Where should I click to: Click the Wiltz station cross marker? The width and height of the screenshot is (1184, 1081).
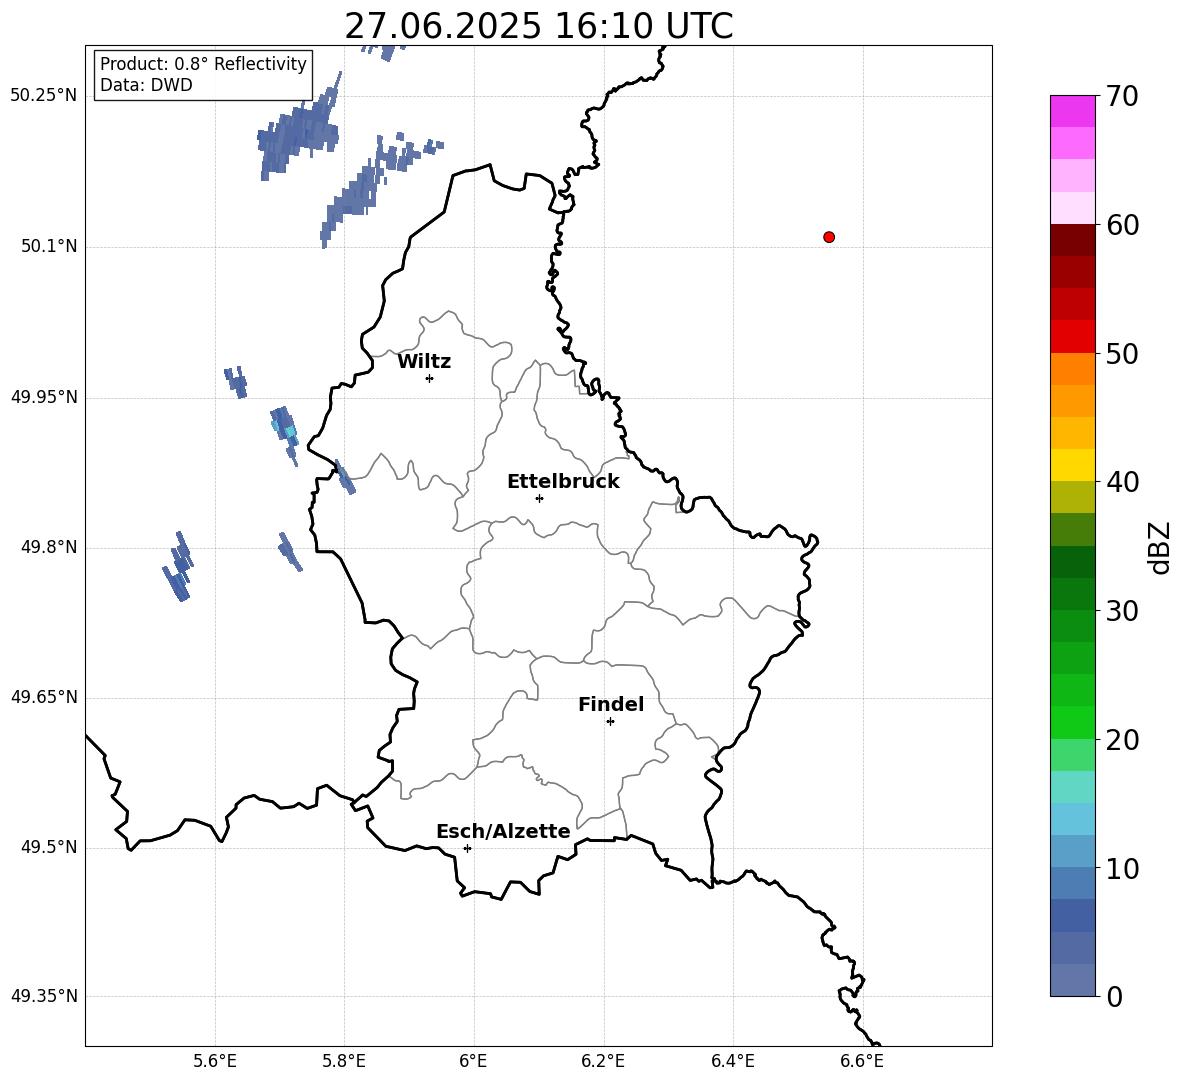430,378
